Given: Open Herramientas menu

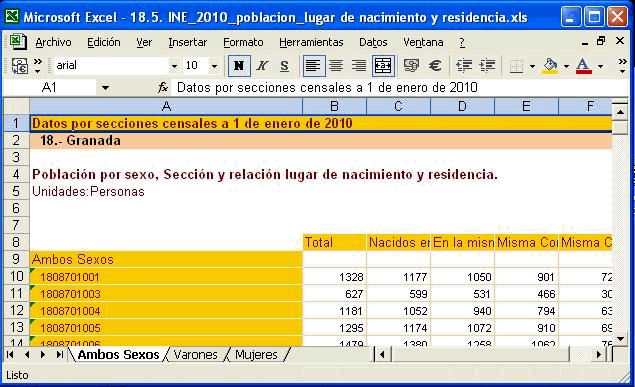Looking at the screenshot, I should coord(311,42).
